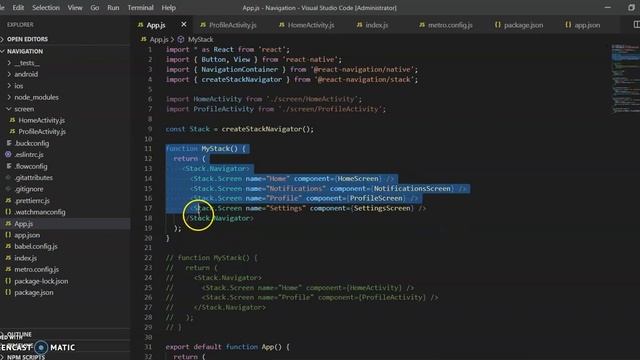Click the App.js breadcrumb segment

point(159,39)
